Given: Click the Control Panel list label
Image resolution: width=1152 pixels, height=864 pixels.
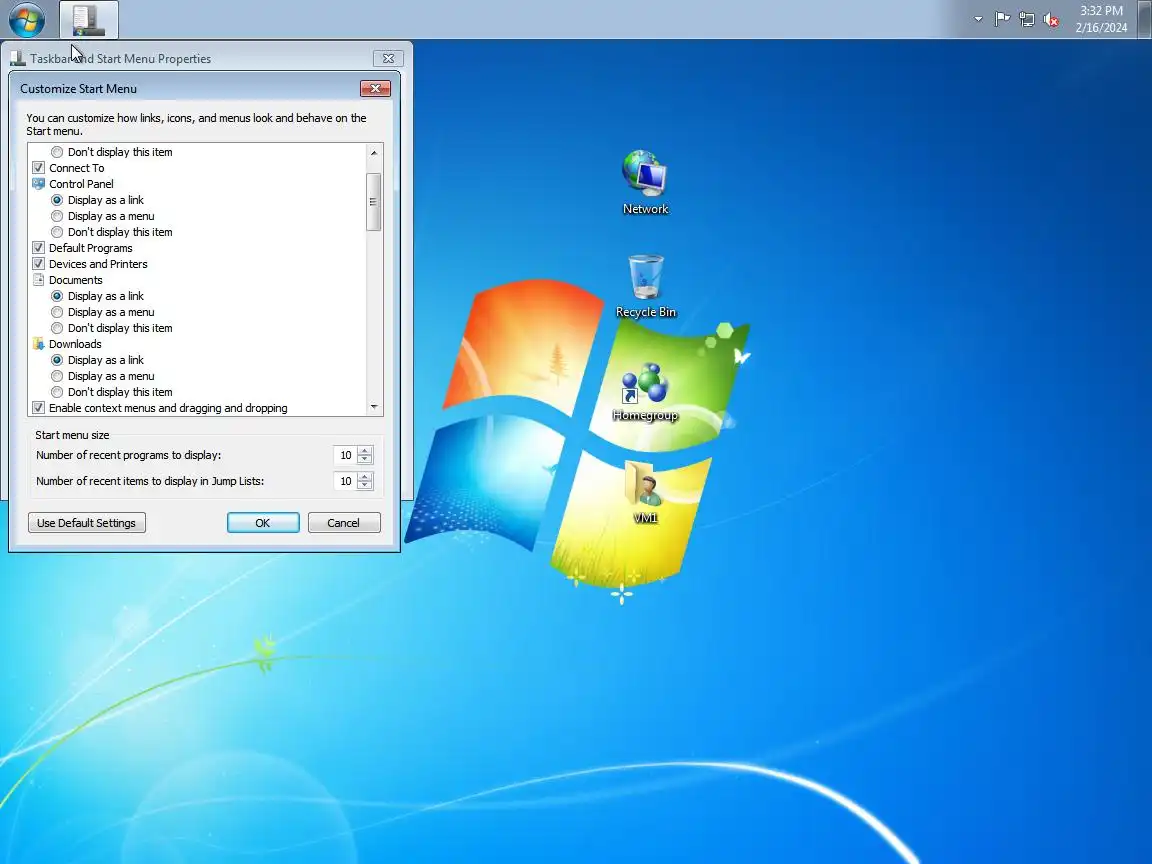Looking at the screenshot, I should [x=82, y=184].
